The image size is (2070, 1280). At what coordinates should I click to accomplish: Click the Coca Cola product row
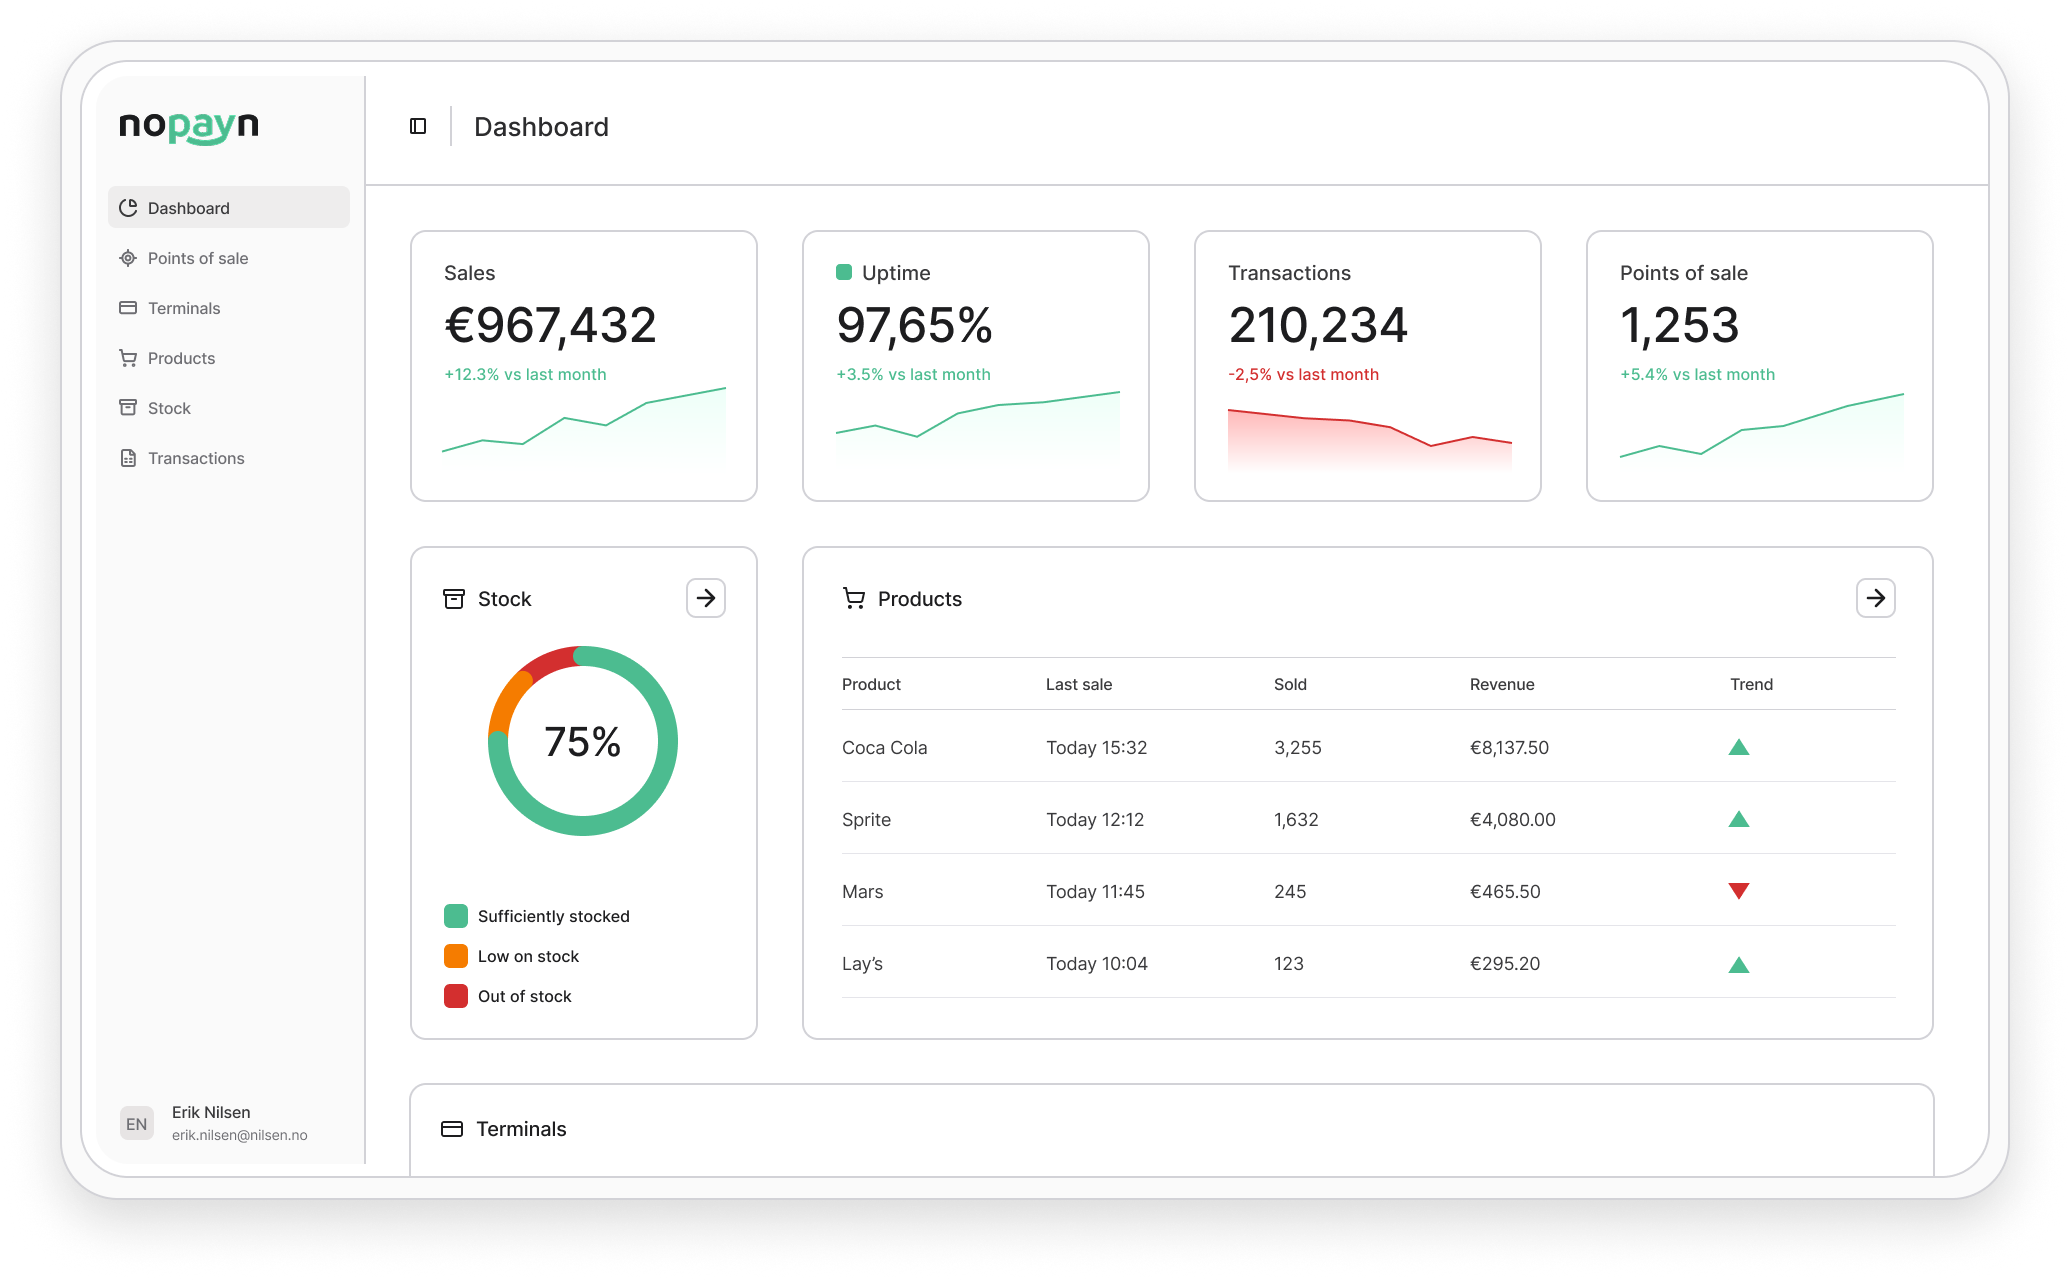tap(884, 748)
